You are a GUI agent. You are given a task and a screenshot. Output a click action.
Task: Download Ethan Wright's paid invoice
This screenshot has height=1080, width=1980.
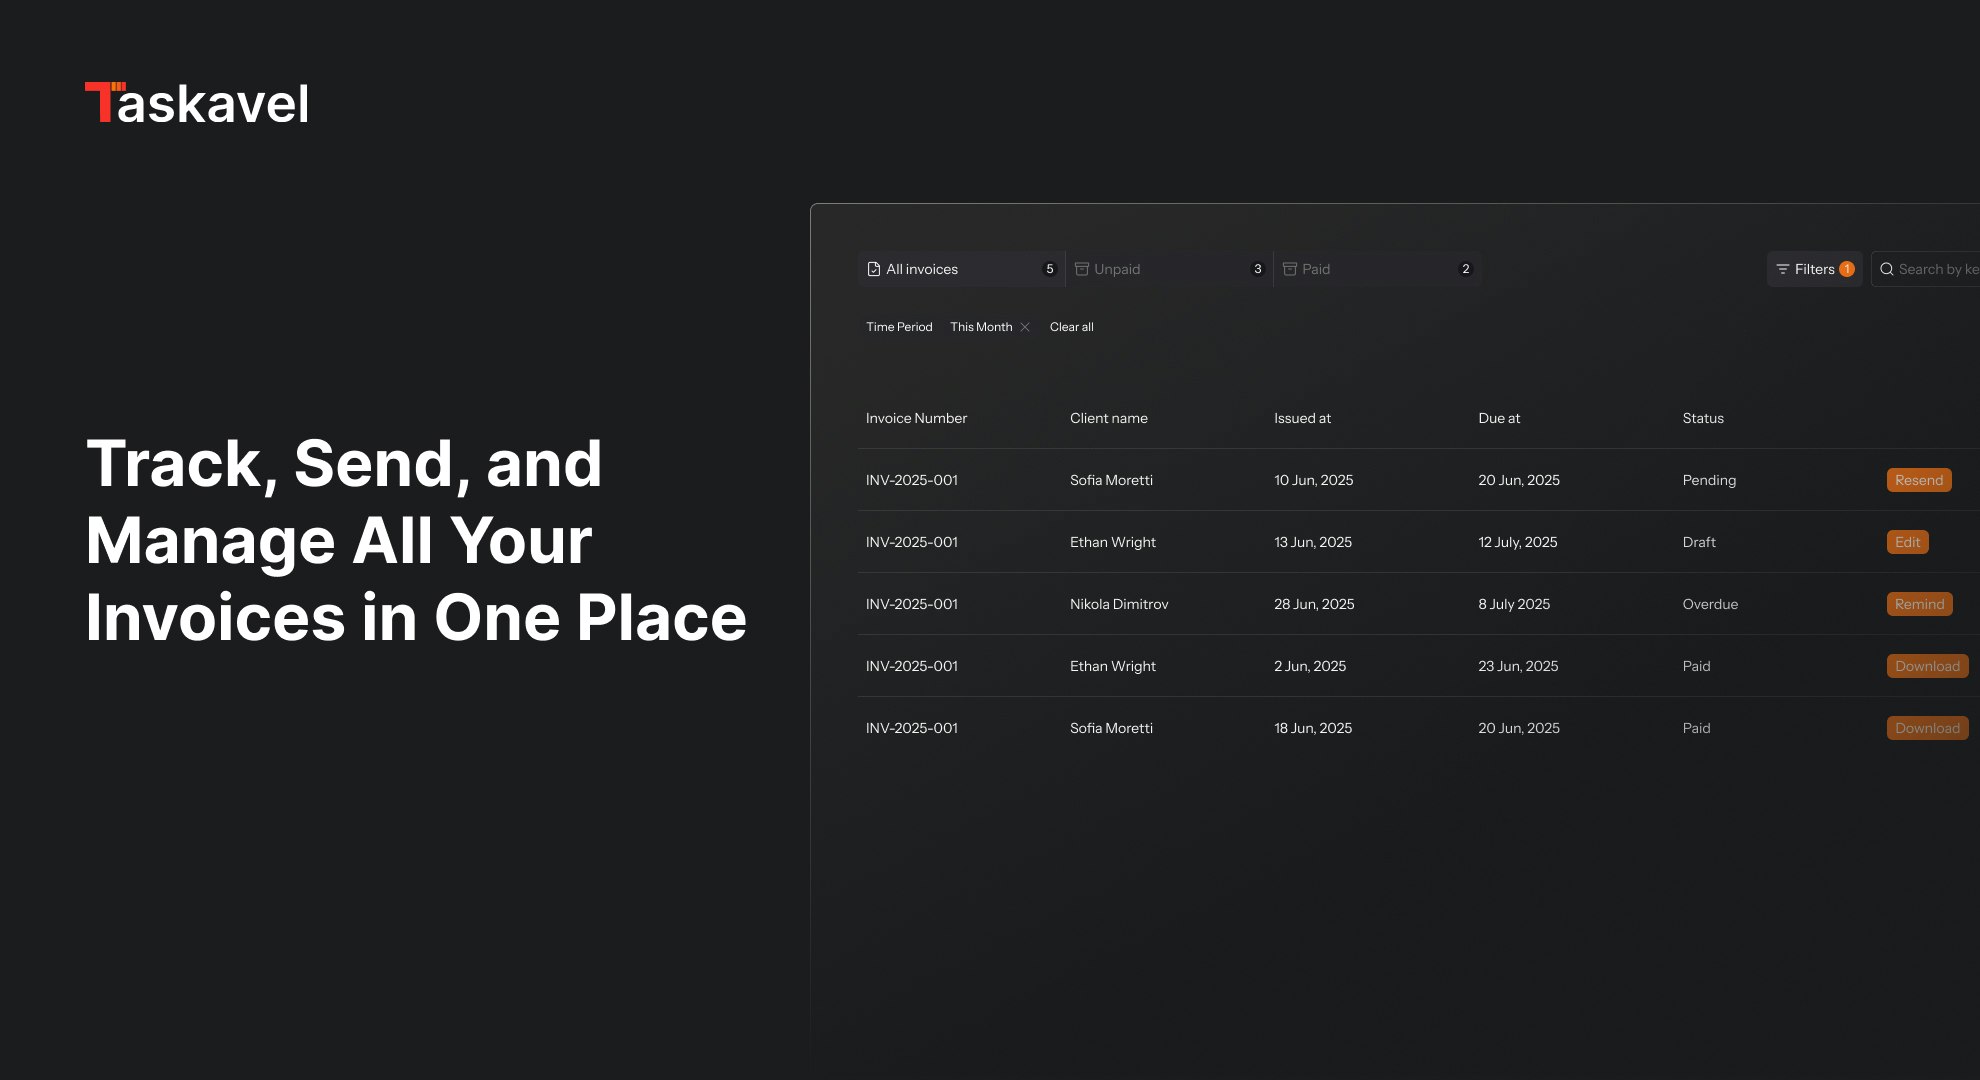click(1926, 666)
